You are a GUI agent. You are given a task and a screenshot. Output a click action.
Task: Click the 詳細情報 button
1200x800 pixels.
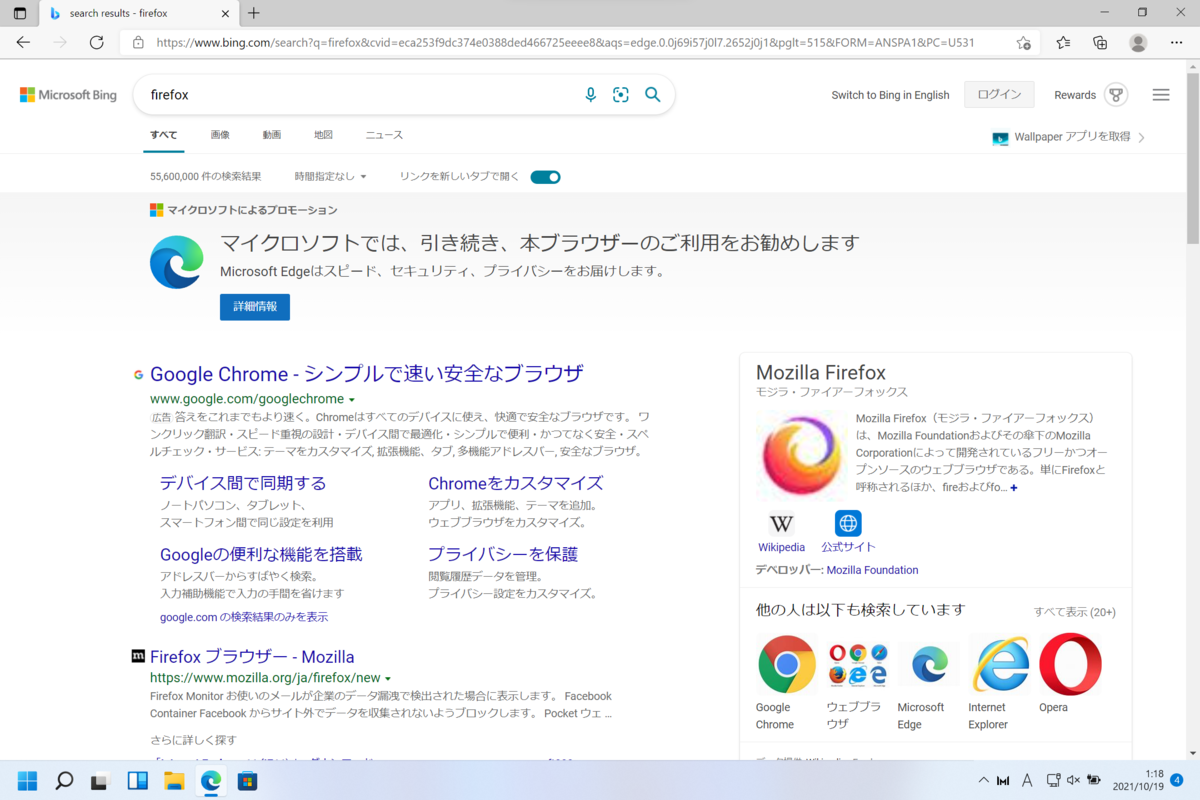255,307
